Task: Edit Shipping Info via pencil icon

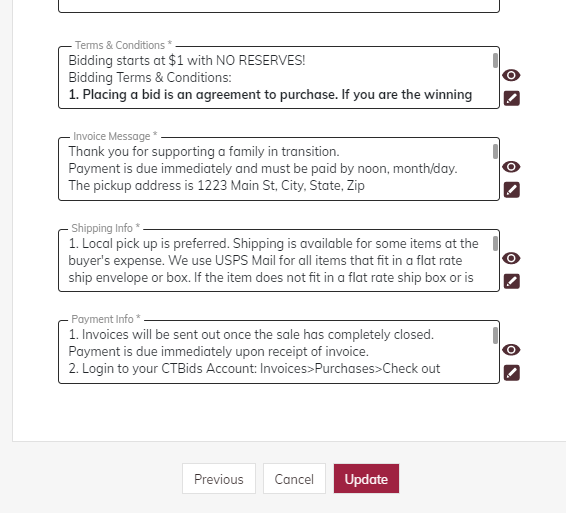Action: (x=512, y=281)
